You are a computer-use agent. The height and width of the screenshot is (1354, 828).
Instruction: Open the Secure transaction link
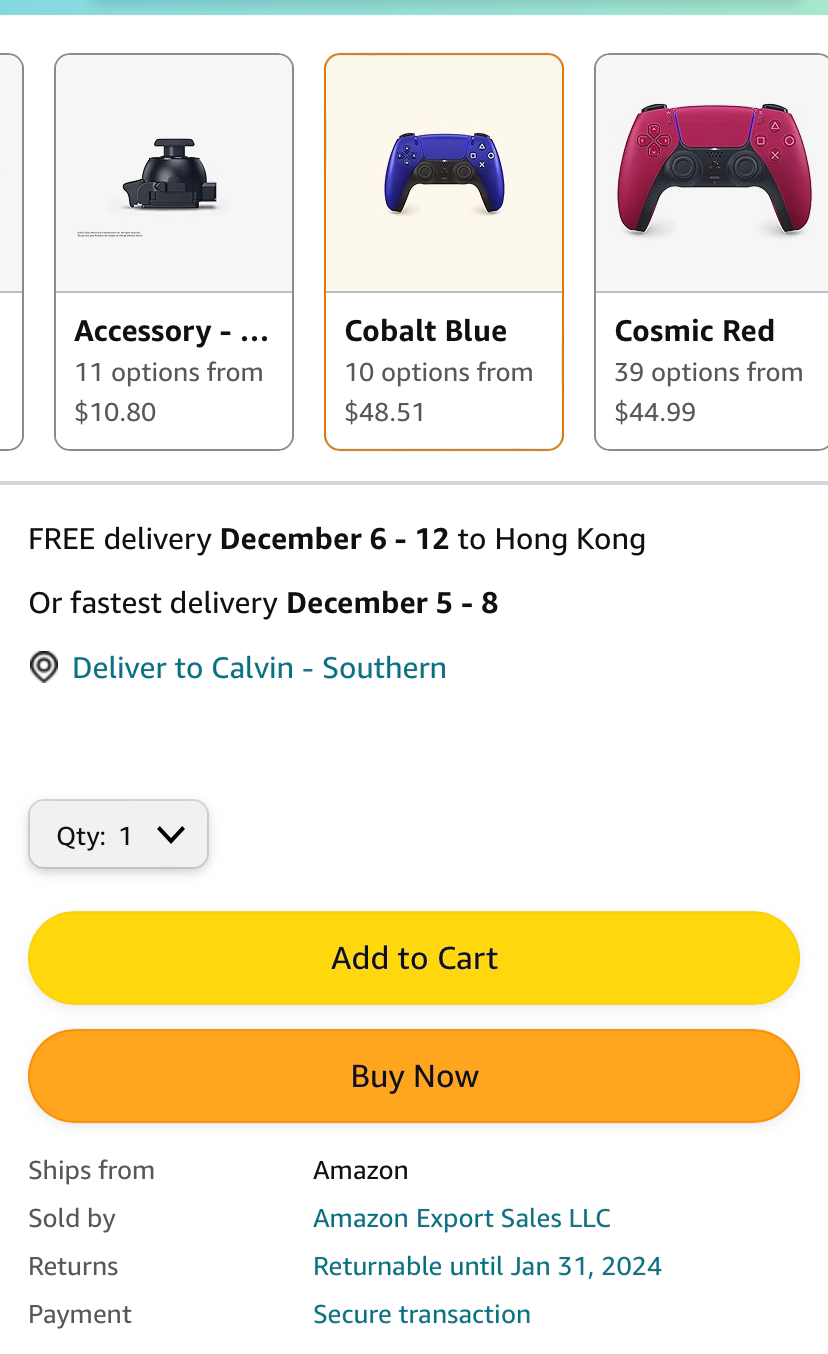pos(422,1314)
